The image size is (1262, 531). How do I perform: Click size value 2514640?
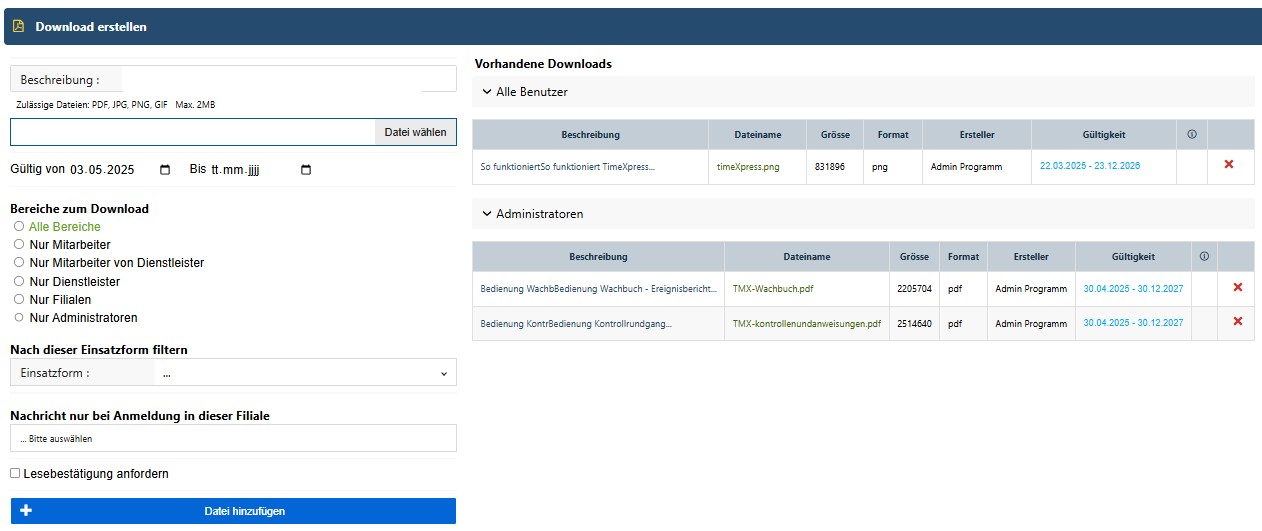[914, 323]
